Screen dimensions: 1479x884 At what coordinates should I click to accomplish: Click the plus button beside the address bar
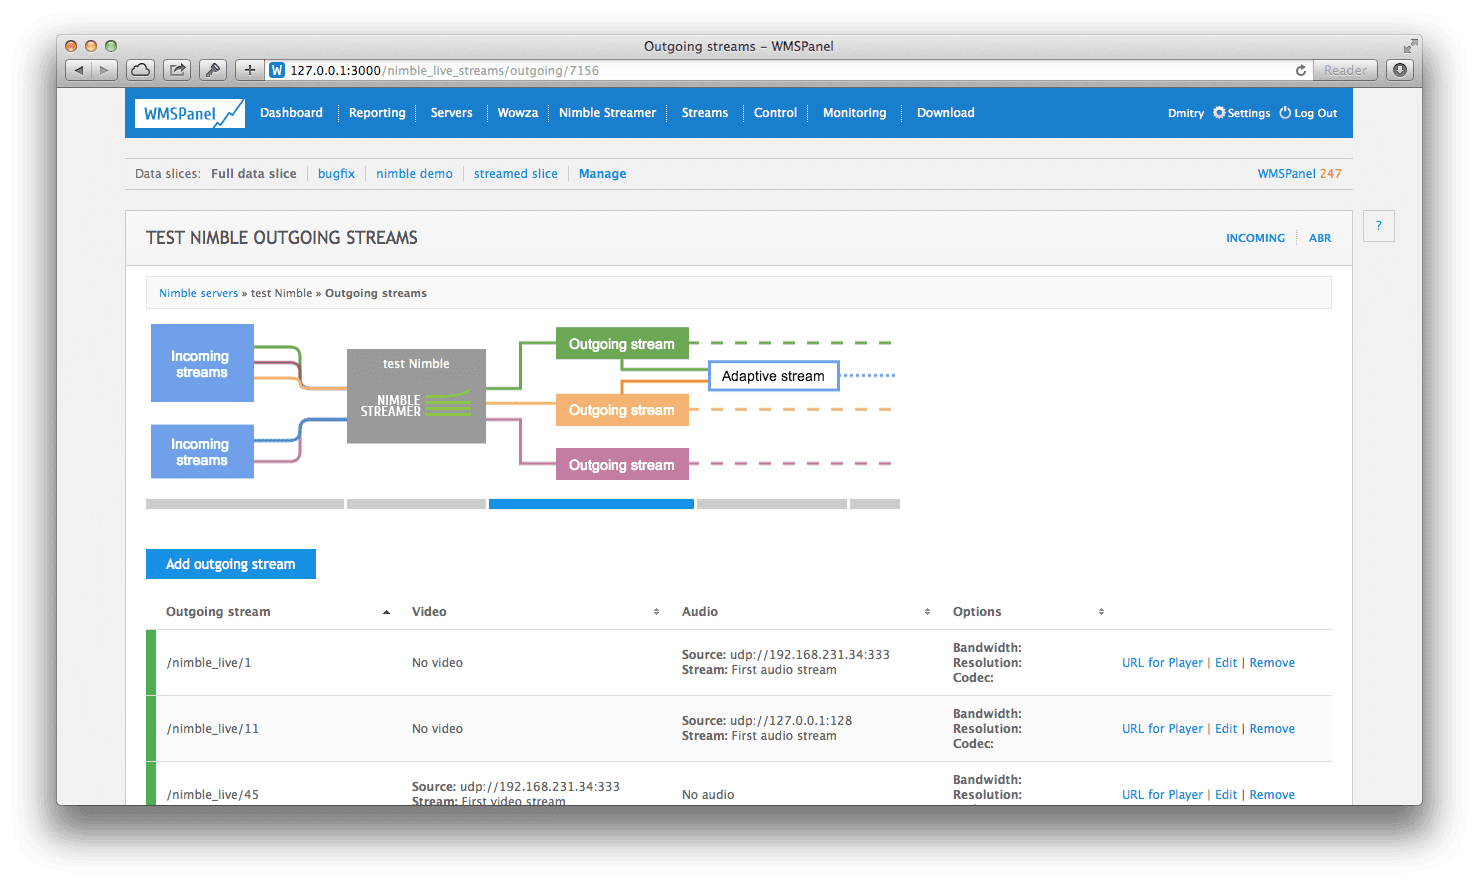click(x=250, y=70)
